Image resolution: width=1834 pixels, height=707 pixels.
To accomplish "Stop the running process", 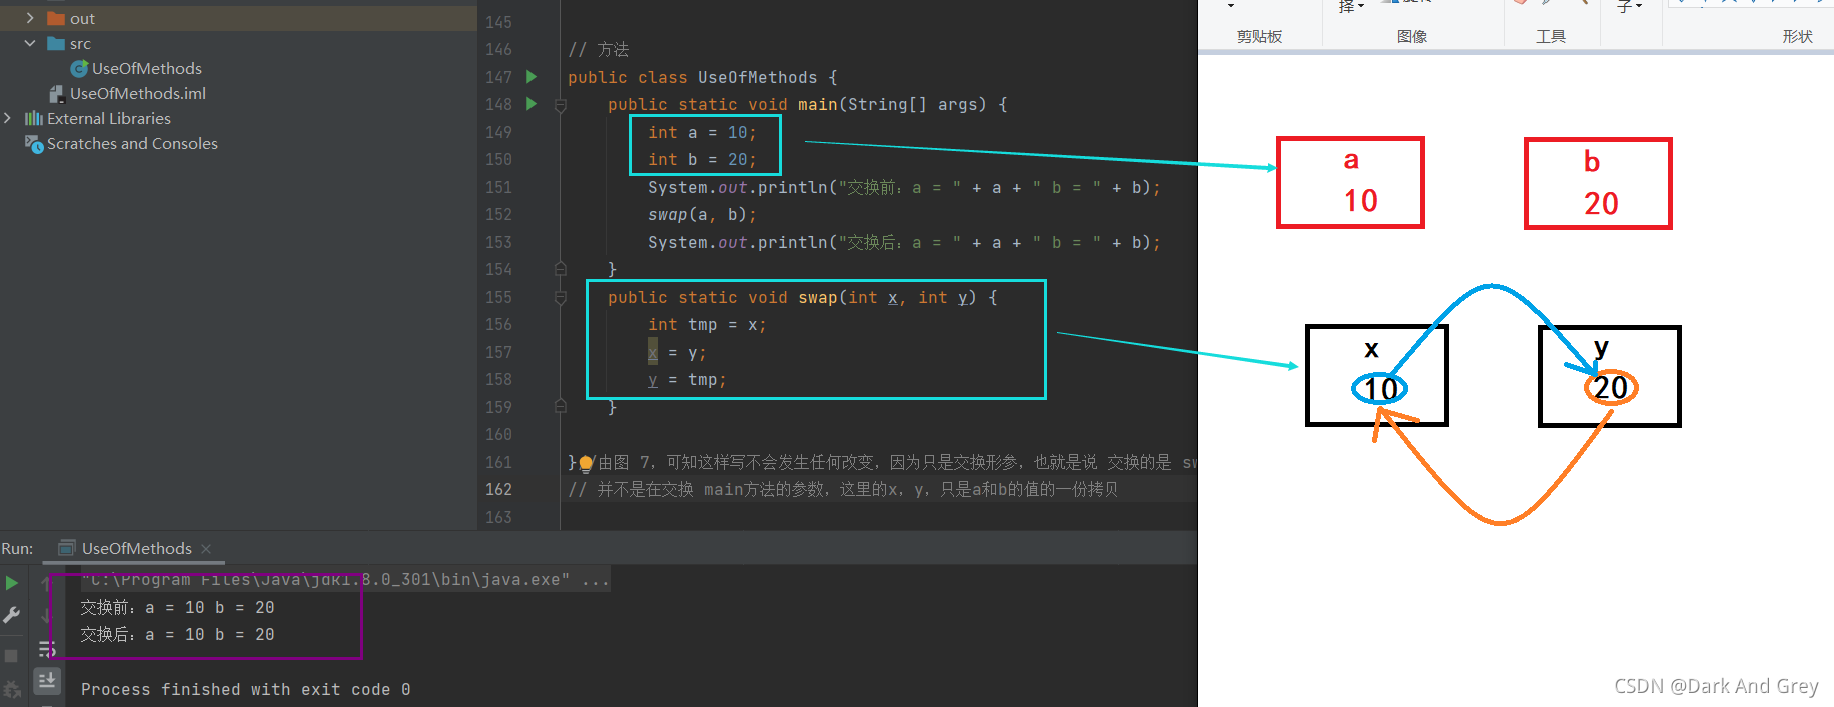I will [x=12, y=656].
